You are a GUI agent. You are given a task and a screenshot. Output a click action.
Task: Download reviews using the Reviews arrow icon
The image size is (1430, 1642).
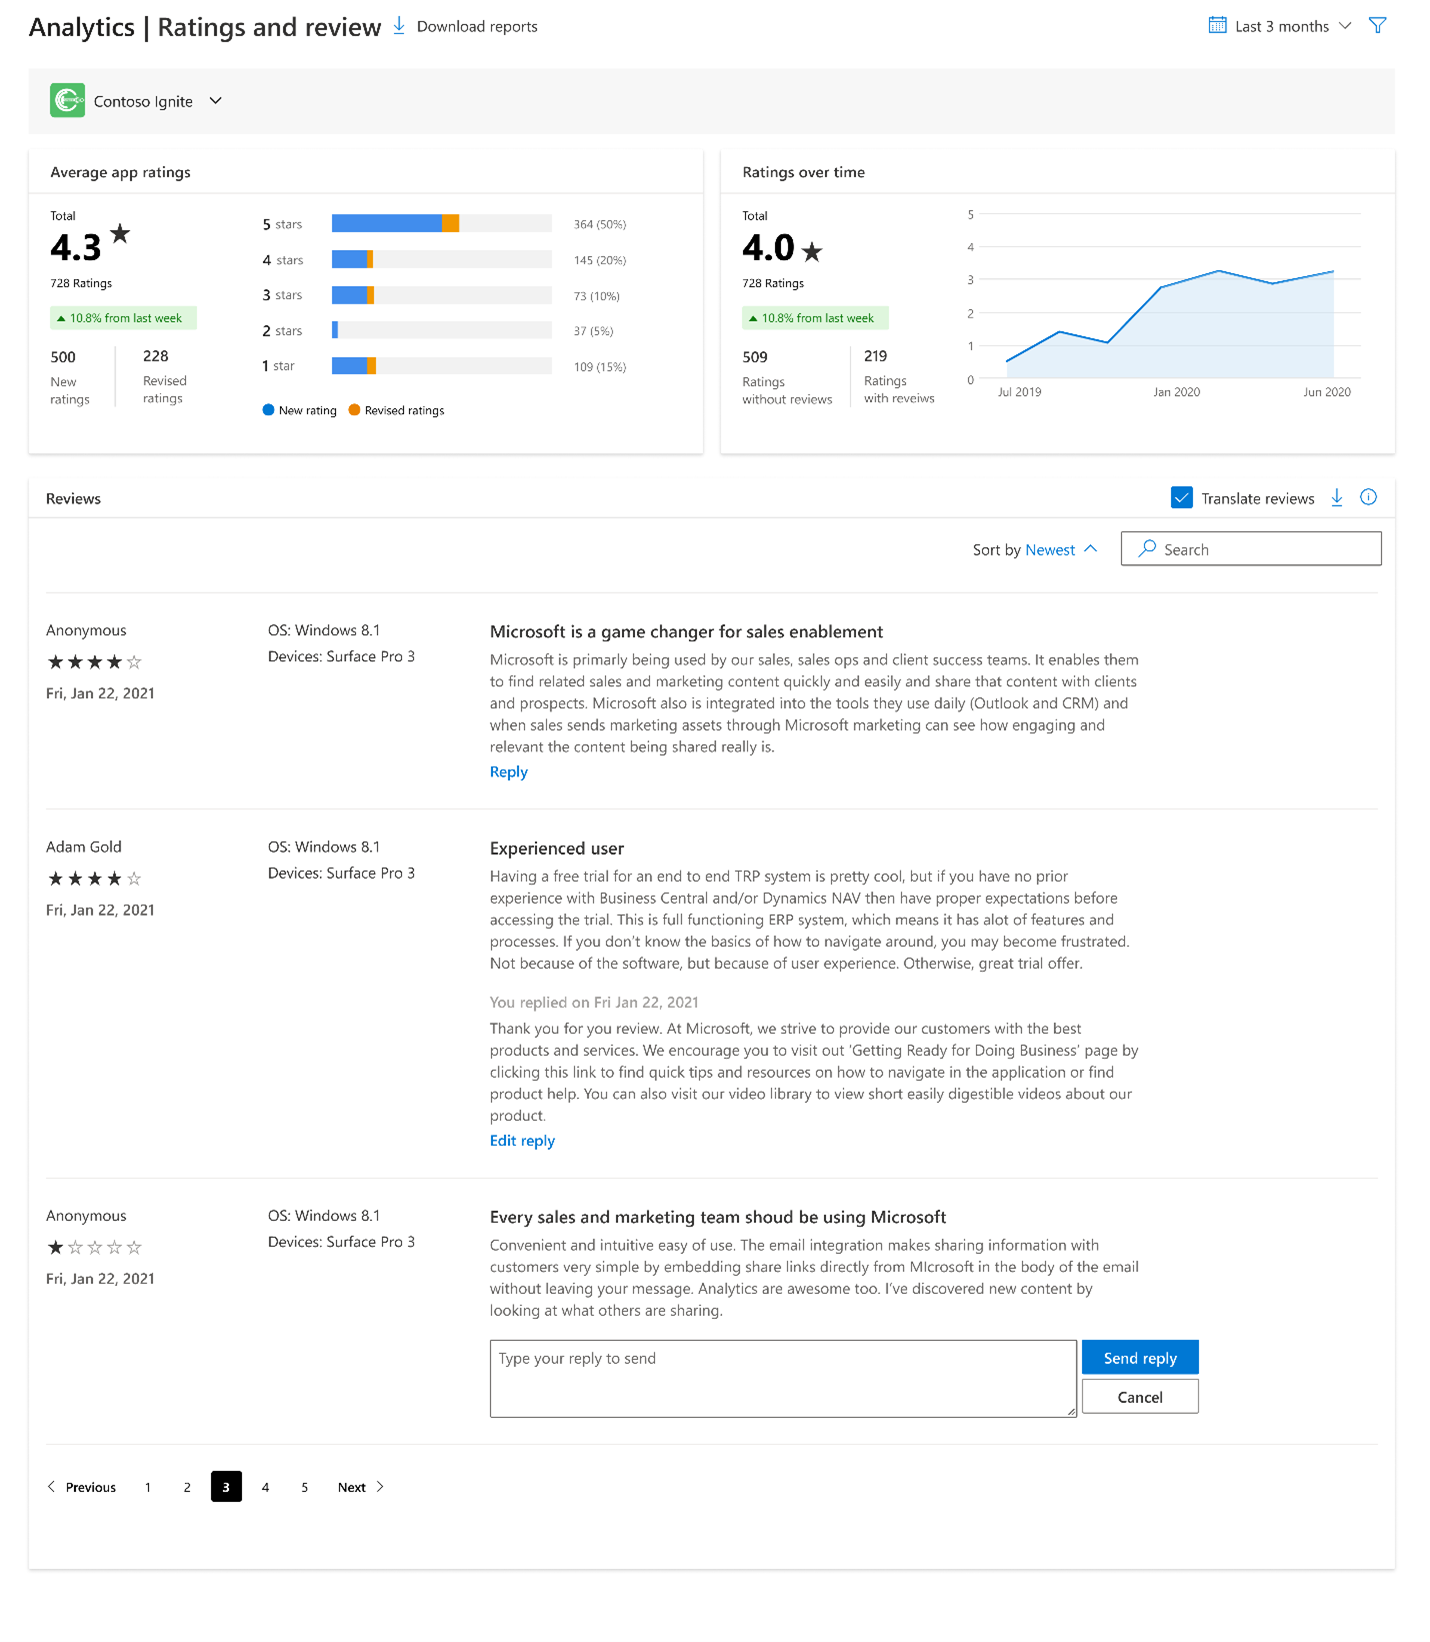(1337, 497)
